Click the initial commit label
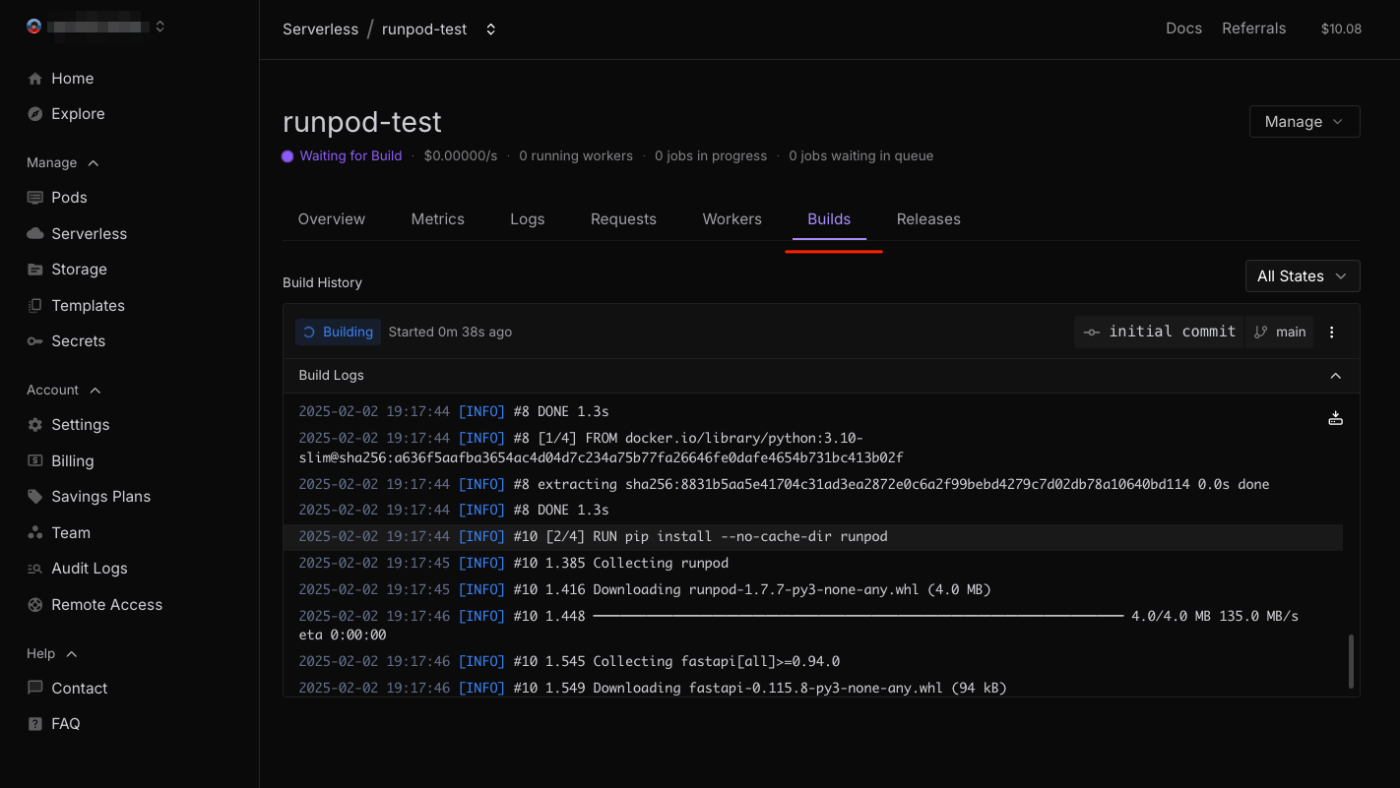This screenshot has height=788, width=1400. [x=1172, y=332]
